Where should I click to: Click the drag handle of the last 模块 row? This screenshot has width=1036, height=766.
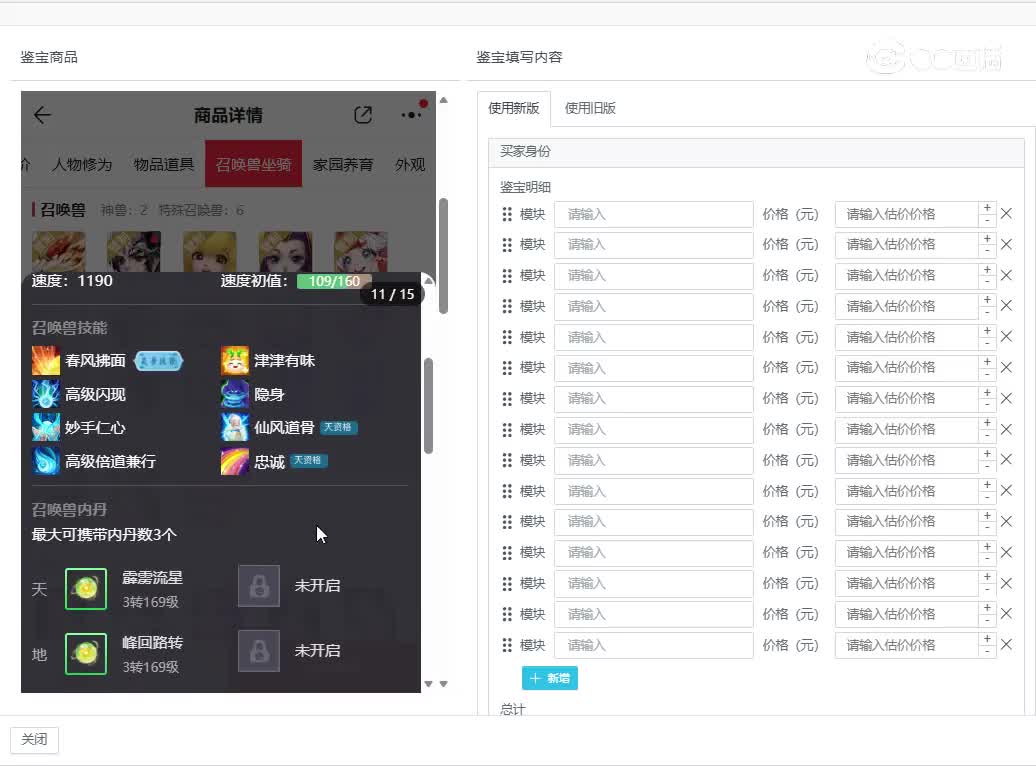[507, 645]
